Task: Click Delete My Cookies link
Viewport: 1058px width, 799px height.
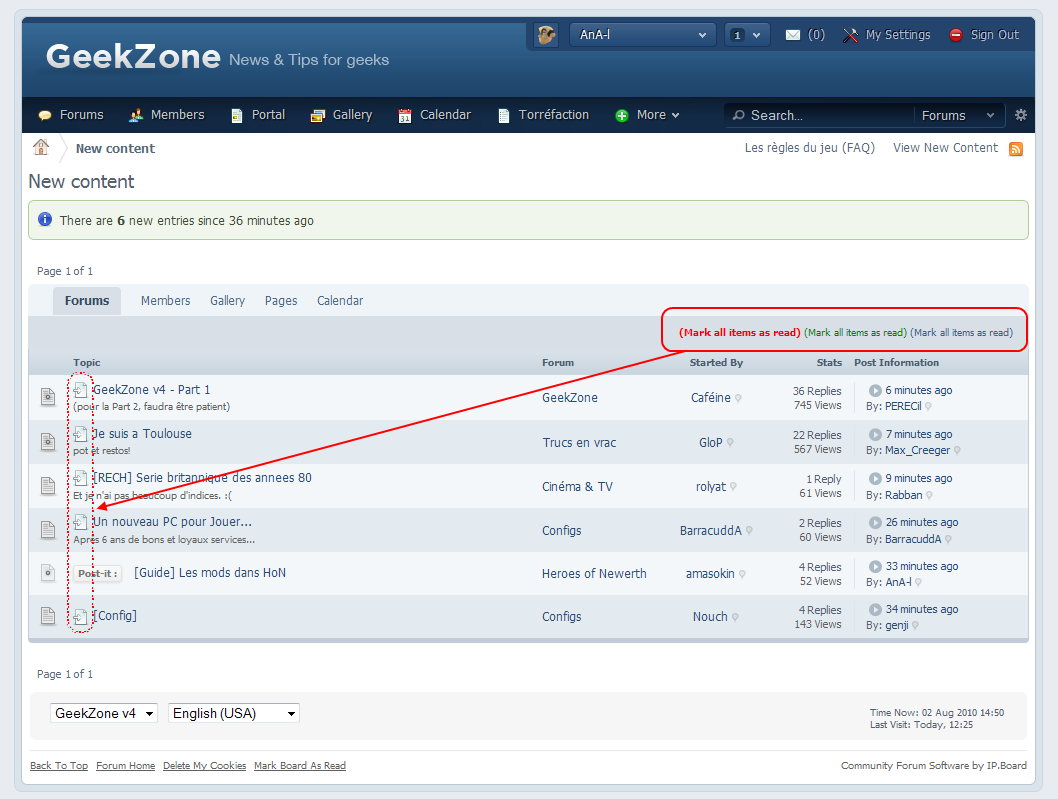Action: click(x=204, y=766)
